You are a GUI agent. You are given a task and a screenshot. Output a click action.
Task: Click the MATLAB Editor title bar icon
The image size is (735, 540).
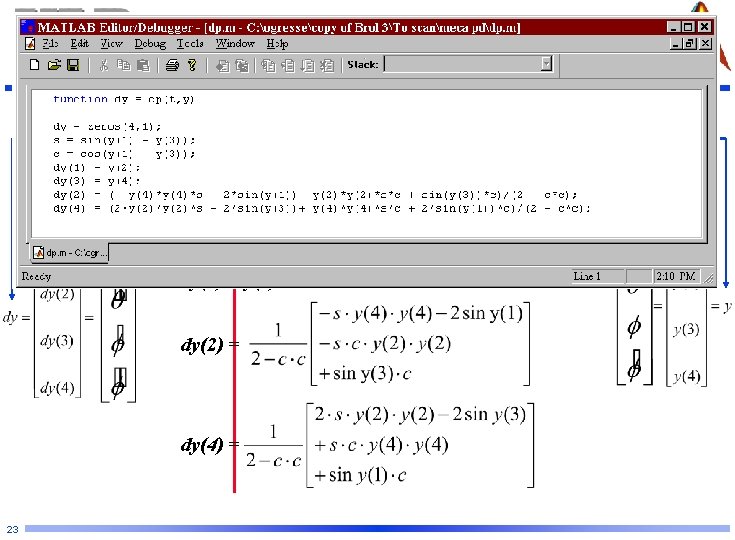point(27,27)
